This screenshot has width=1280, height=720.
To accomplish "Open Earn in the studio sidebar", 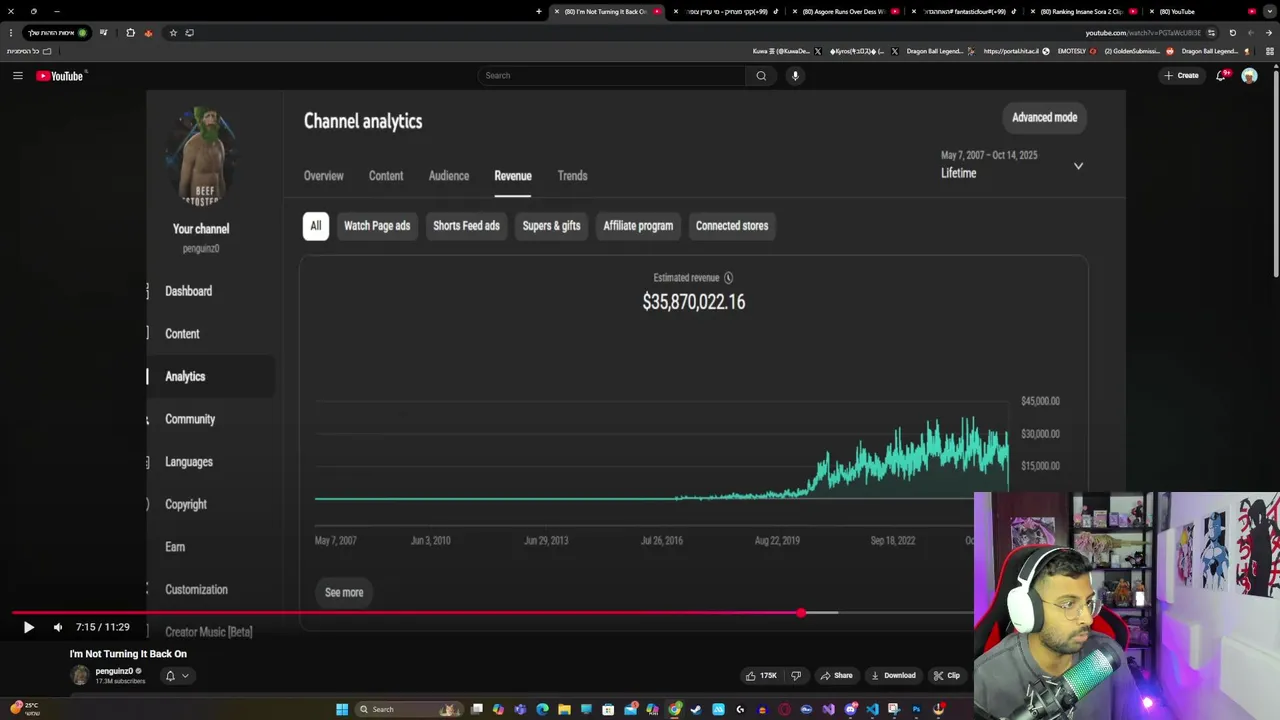I will point(175,547).
